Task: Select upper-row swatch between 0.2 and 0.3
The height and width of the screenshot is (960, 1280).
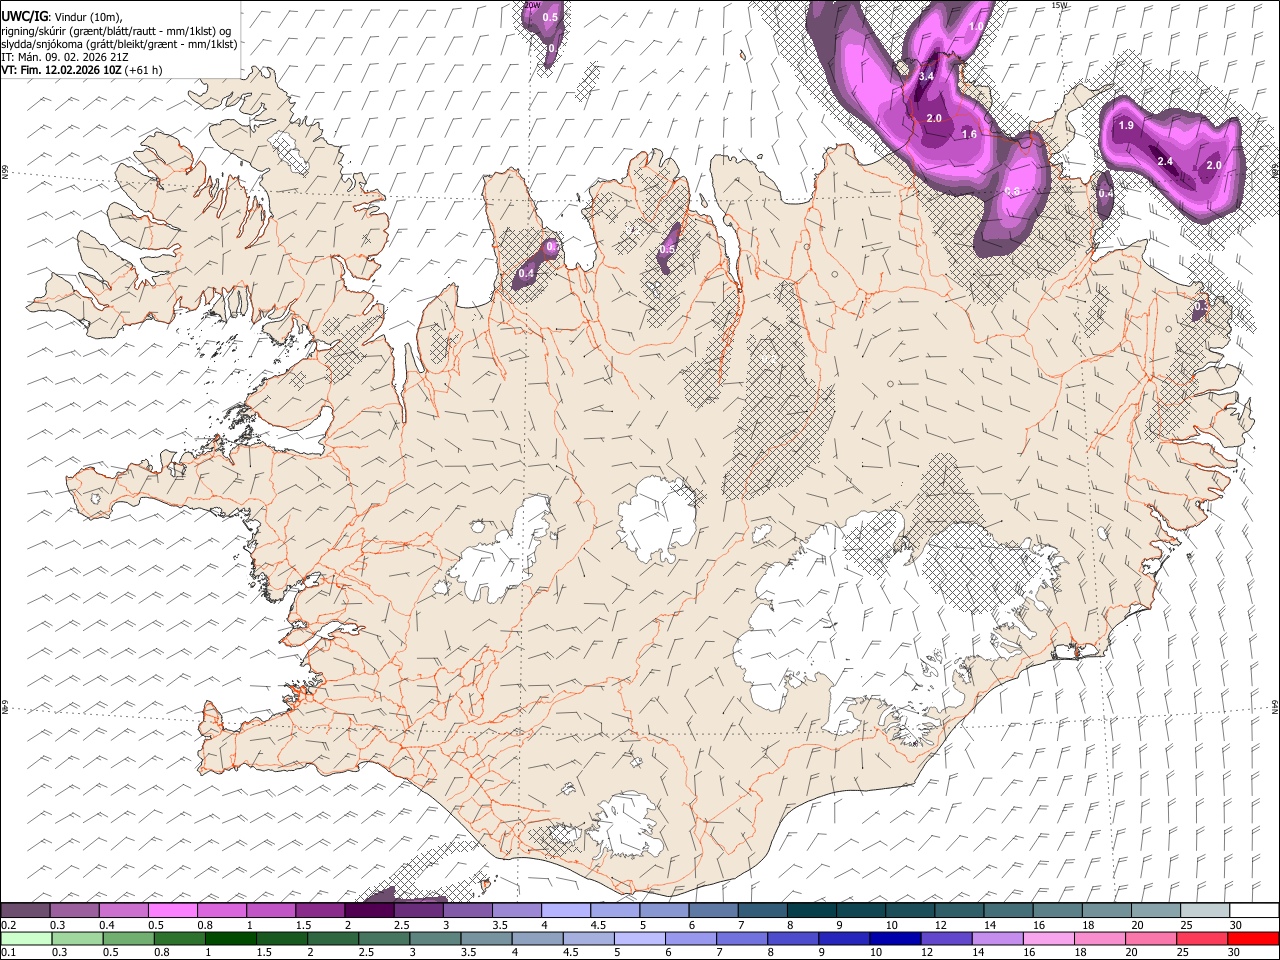Action: (25, 910)
